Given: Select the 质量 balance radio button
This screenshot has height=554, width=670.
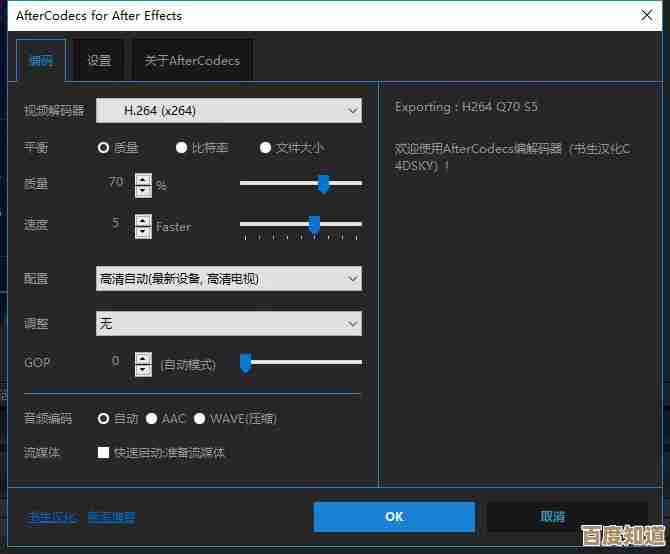Looking at the screenshot, I should [103, 148].
